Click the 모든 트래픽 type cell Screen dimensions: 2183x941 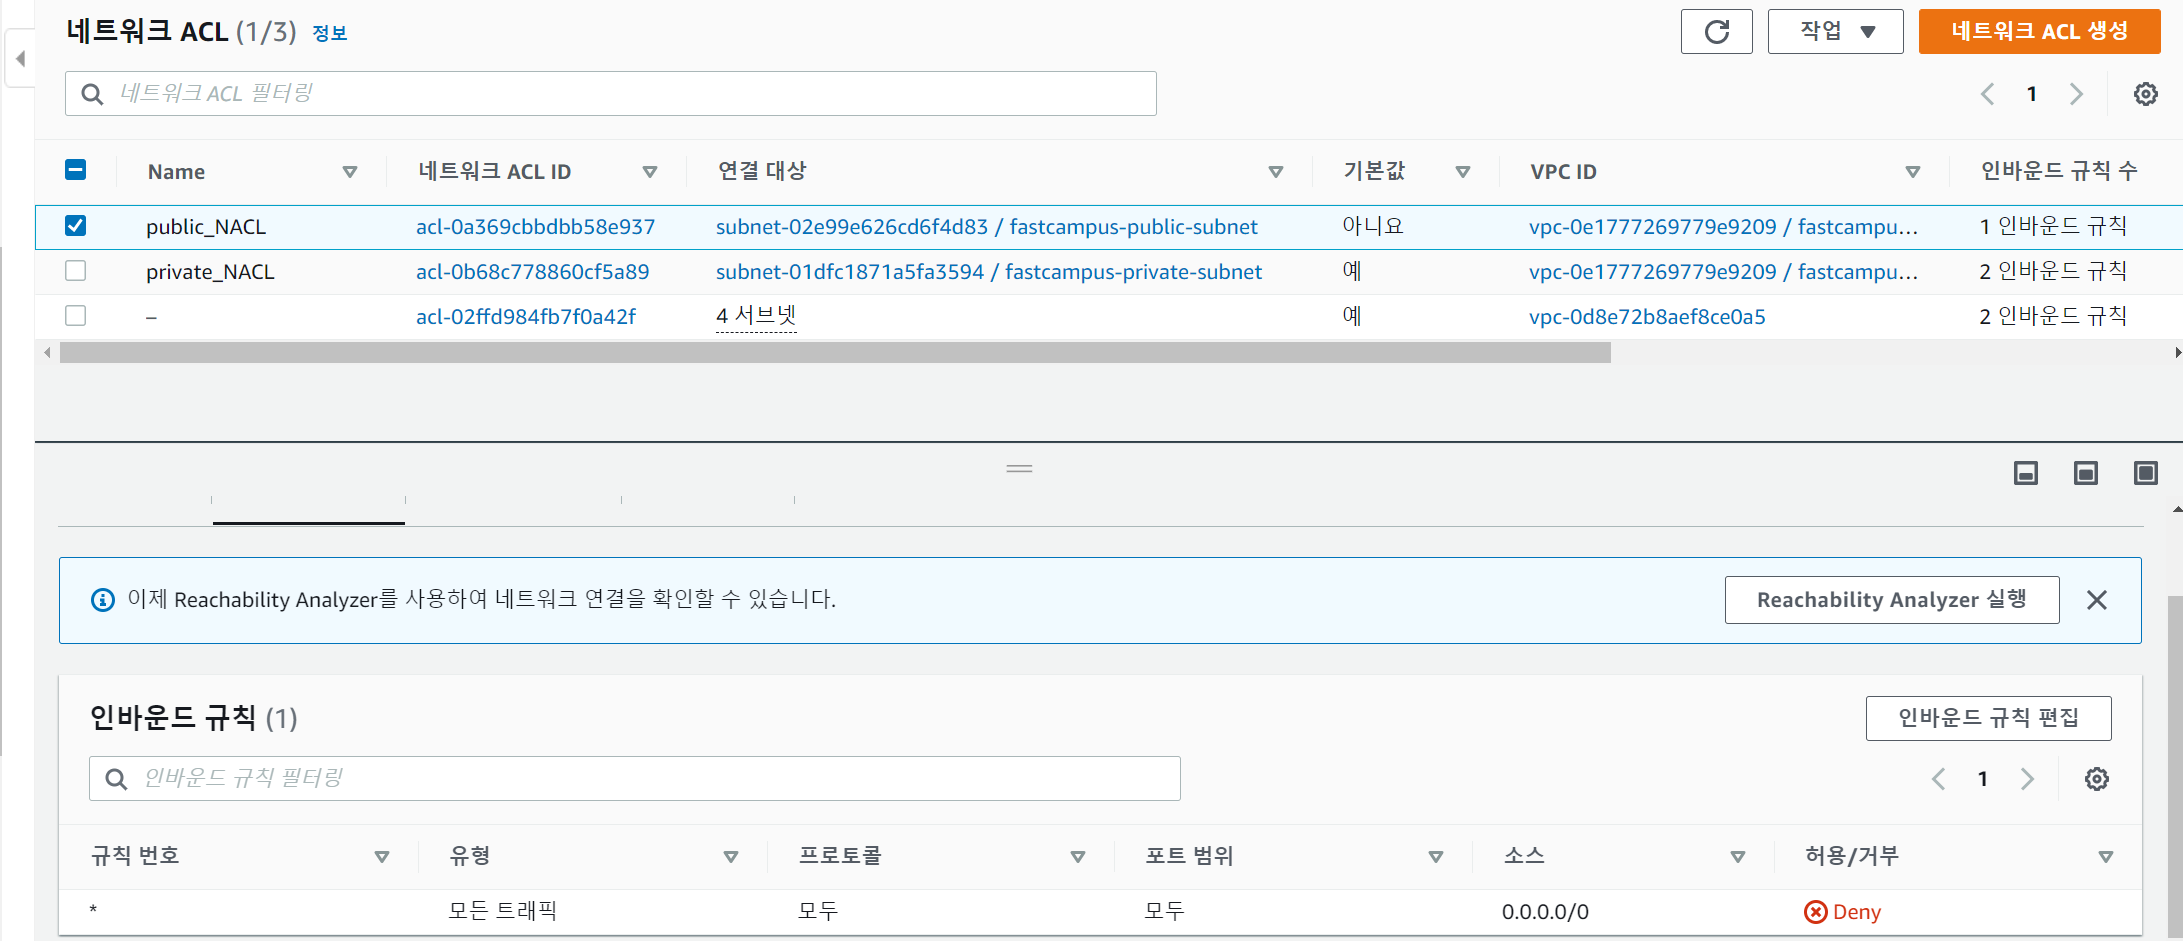coord(502,911)
